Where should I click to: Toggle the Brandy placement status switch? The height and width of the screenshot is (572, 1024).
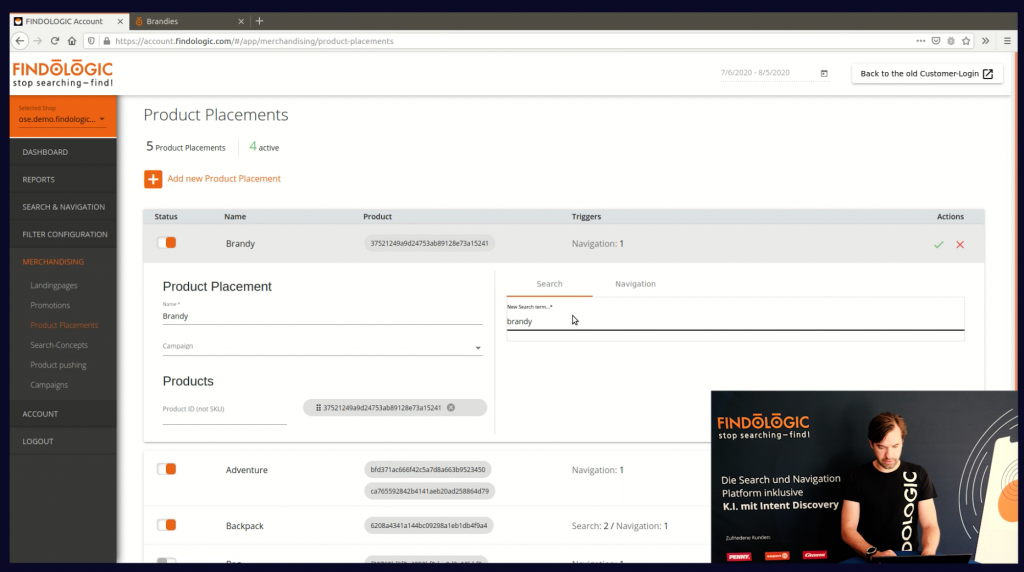[x=167, y=243]
